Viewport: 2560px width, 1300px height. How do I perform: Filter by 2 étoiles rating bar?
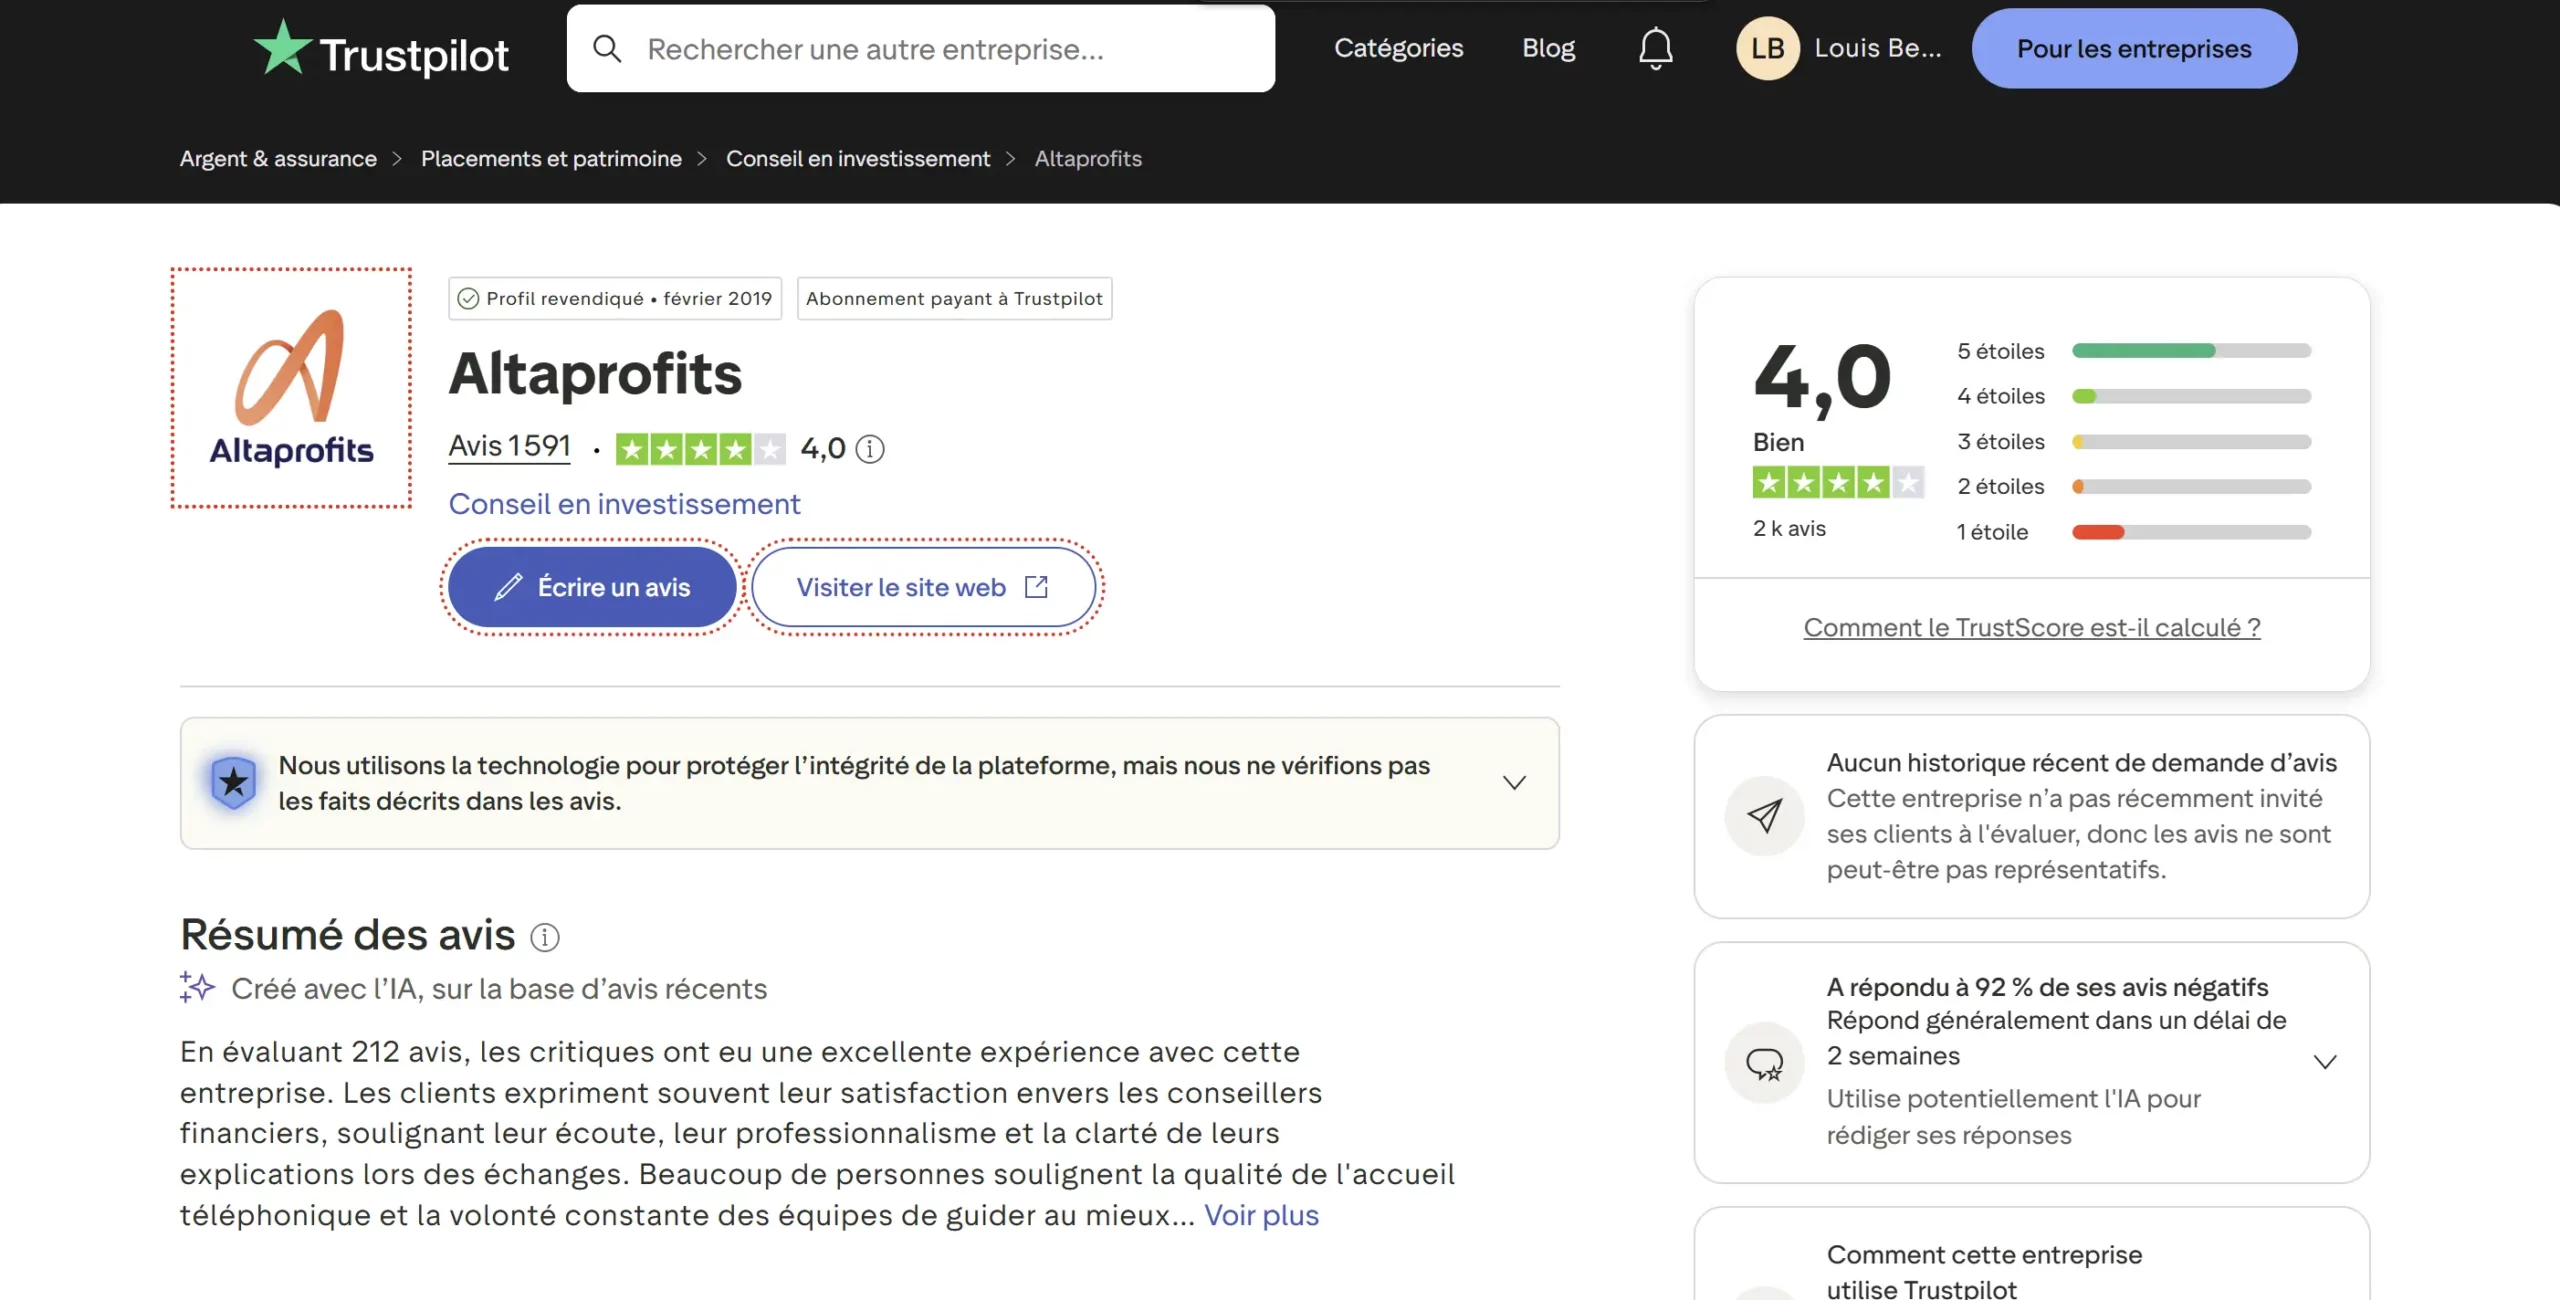tap(2134, 486)
